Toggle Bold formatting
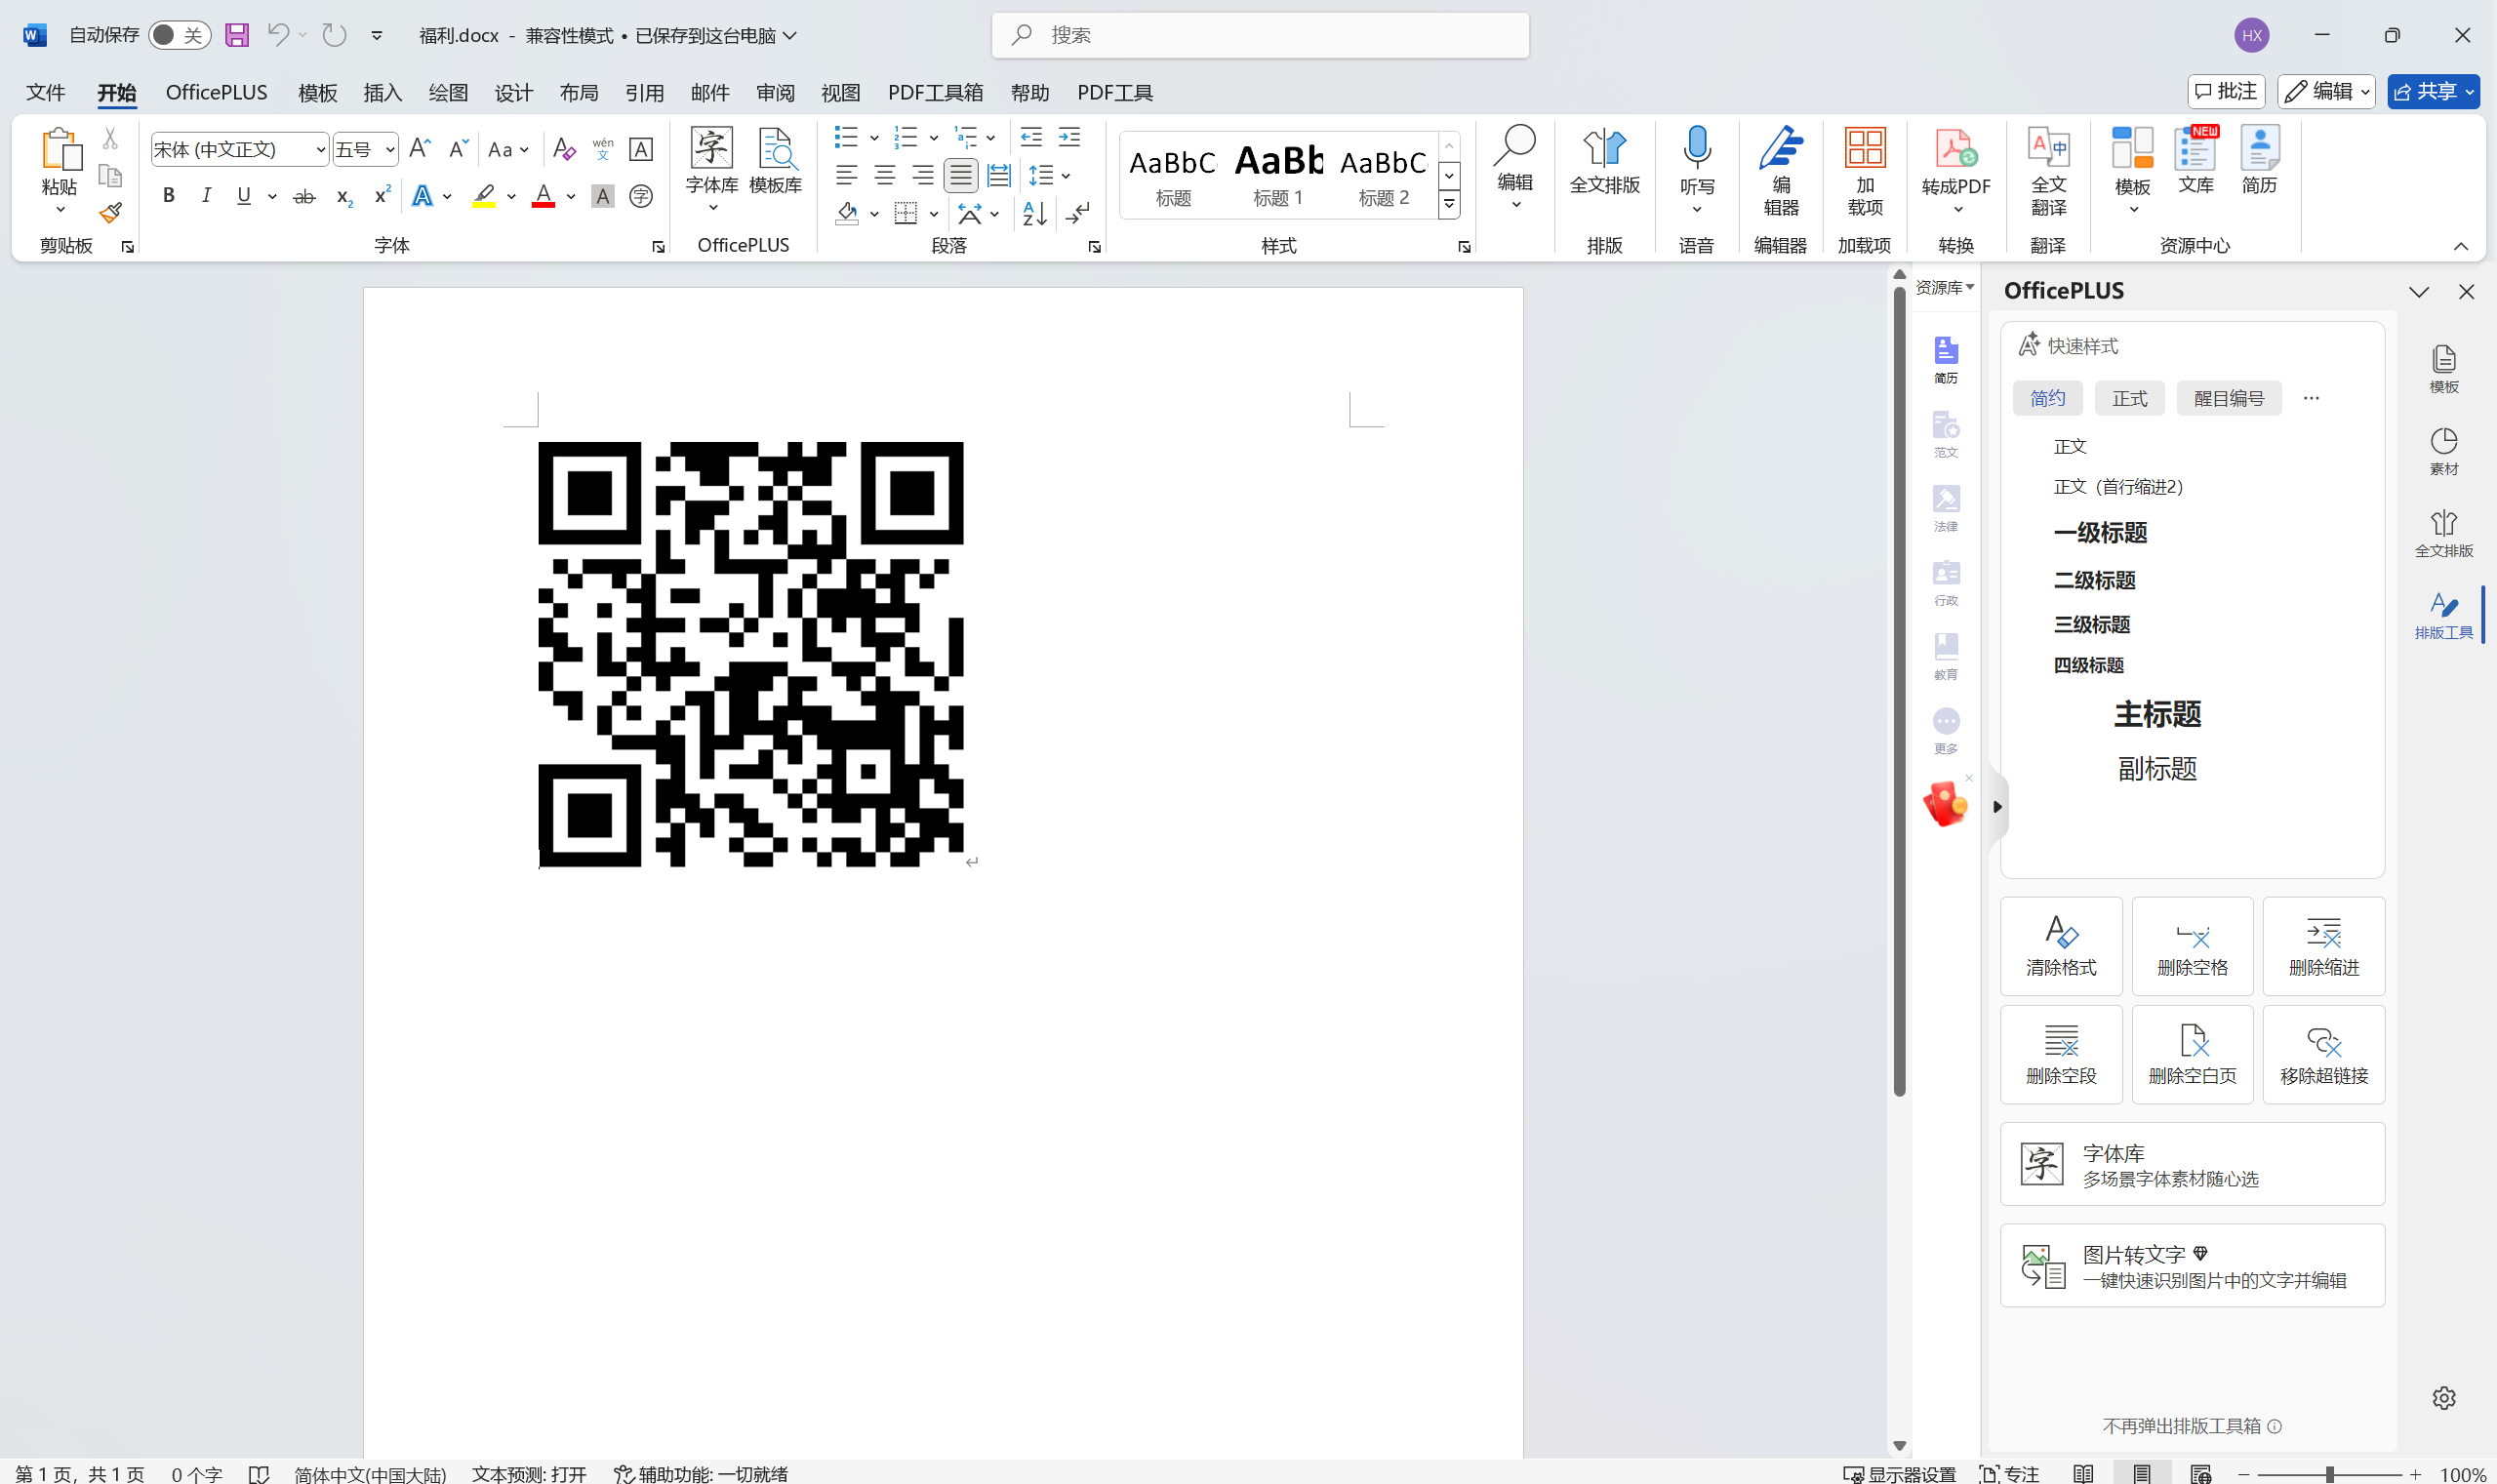Image resolution: width=2497 pixels, height=1484 pixels. point(169,196)
